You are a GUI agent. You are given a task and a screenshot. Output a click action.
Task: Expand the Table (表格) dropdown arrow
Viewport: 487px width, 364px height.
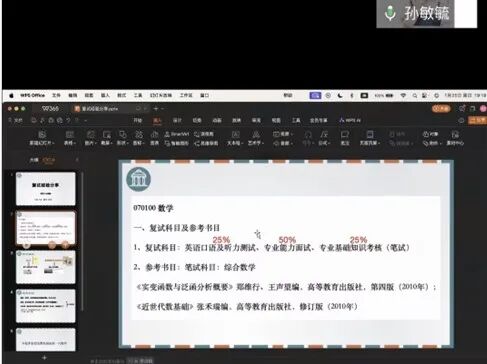click(x=75, y=143)
